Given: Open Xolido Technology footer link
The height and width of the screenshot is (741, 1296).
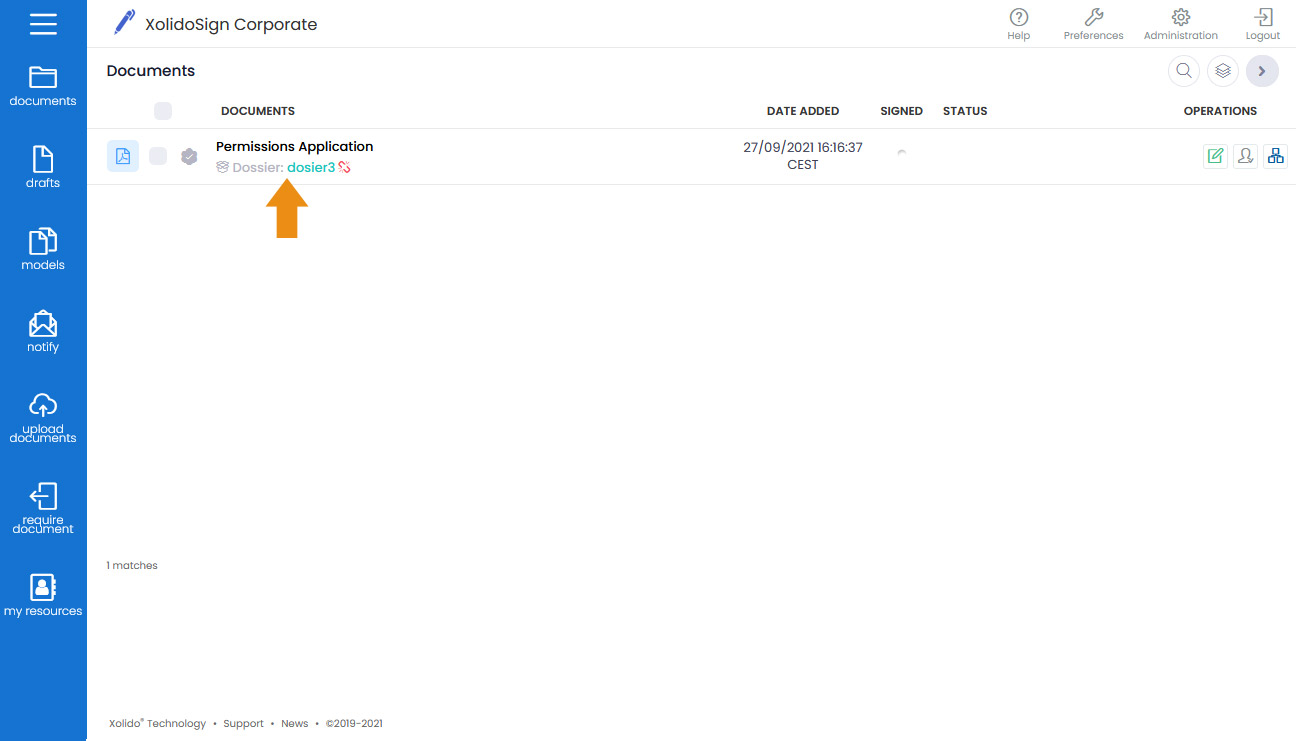Looking at the screenshot, I should pos(157,723).
